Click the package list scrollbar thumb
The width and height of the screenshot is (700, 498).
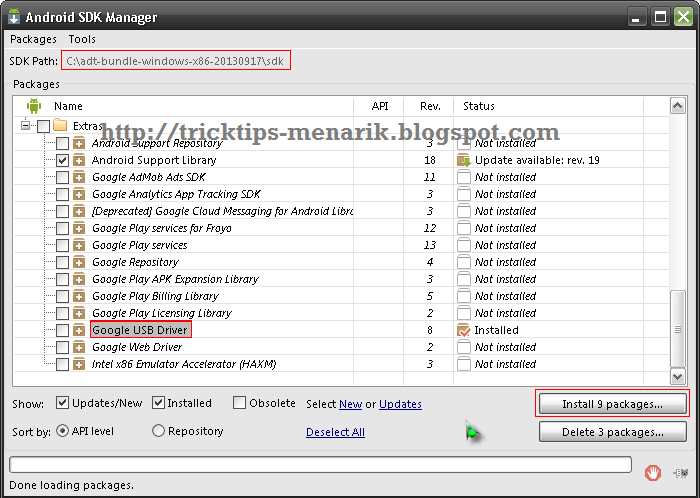(678, 329)
